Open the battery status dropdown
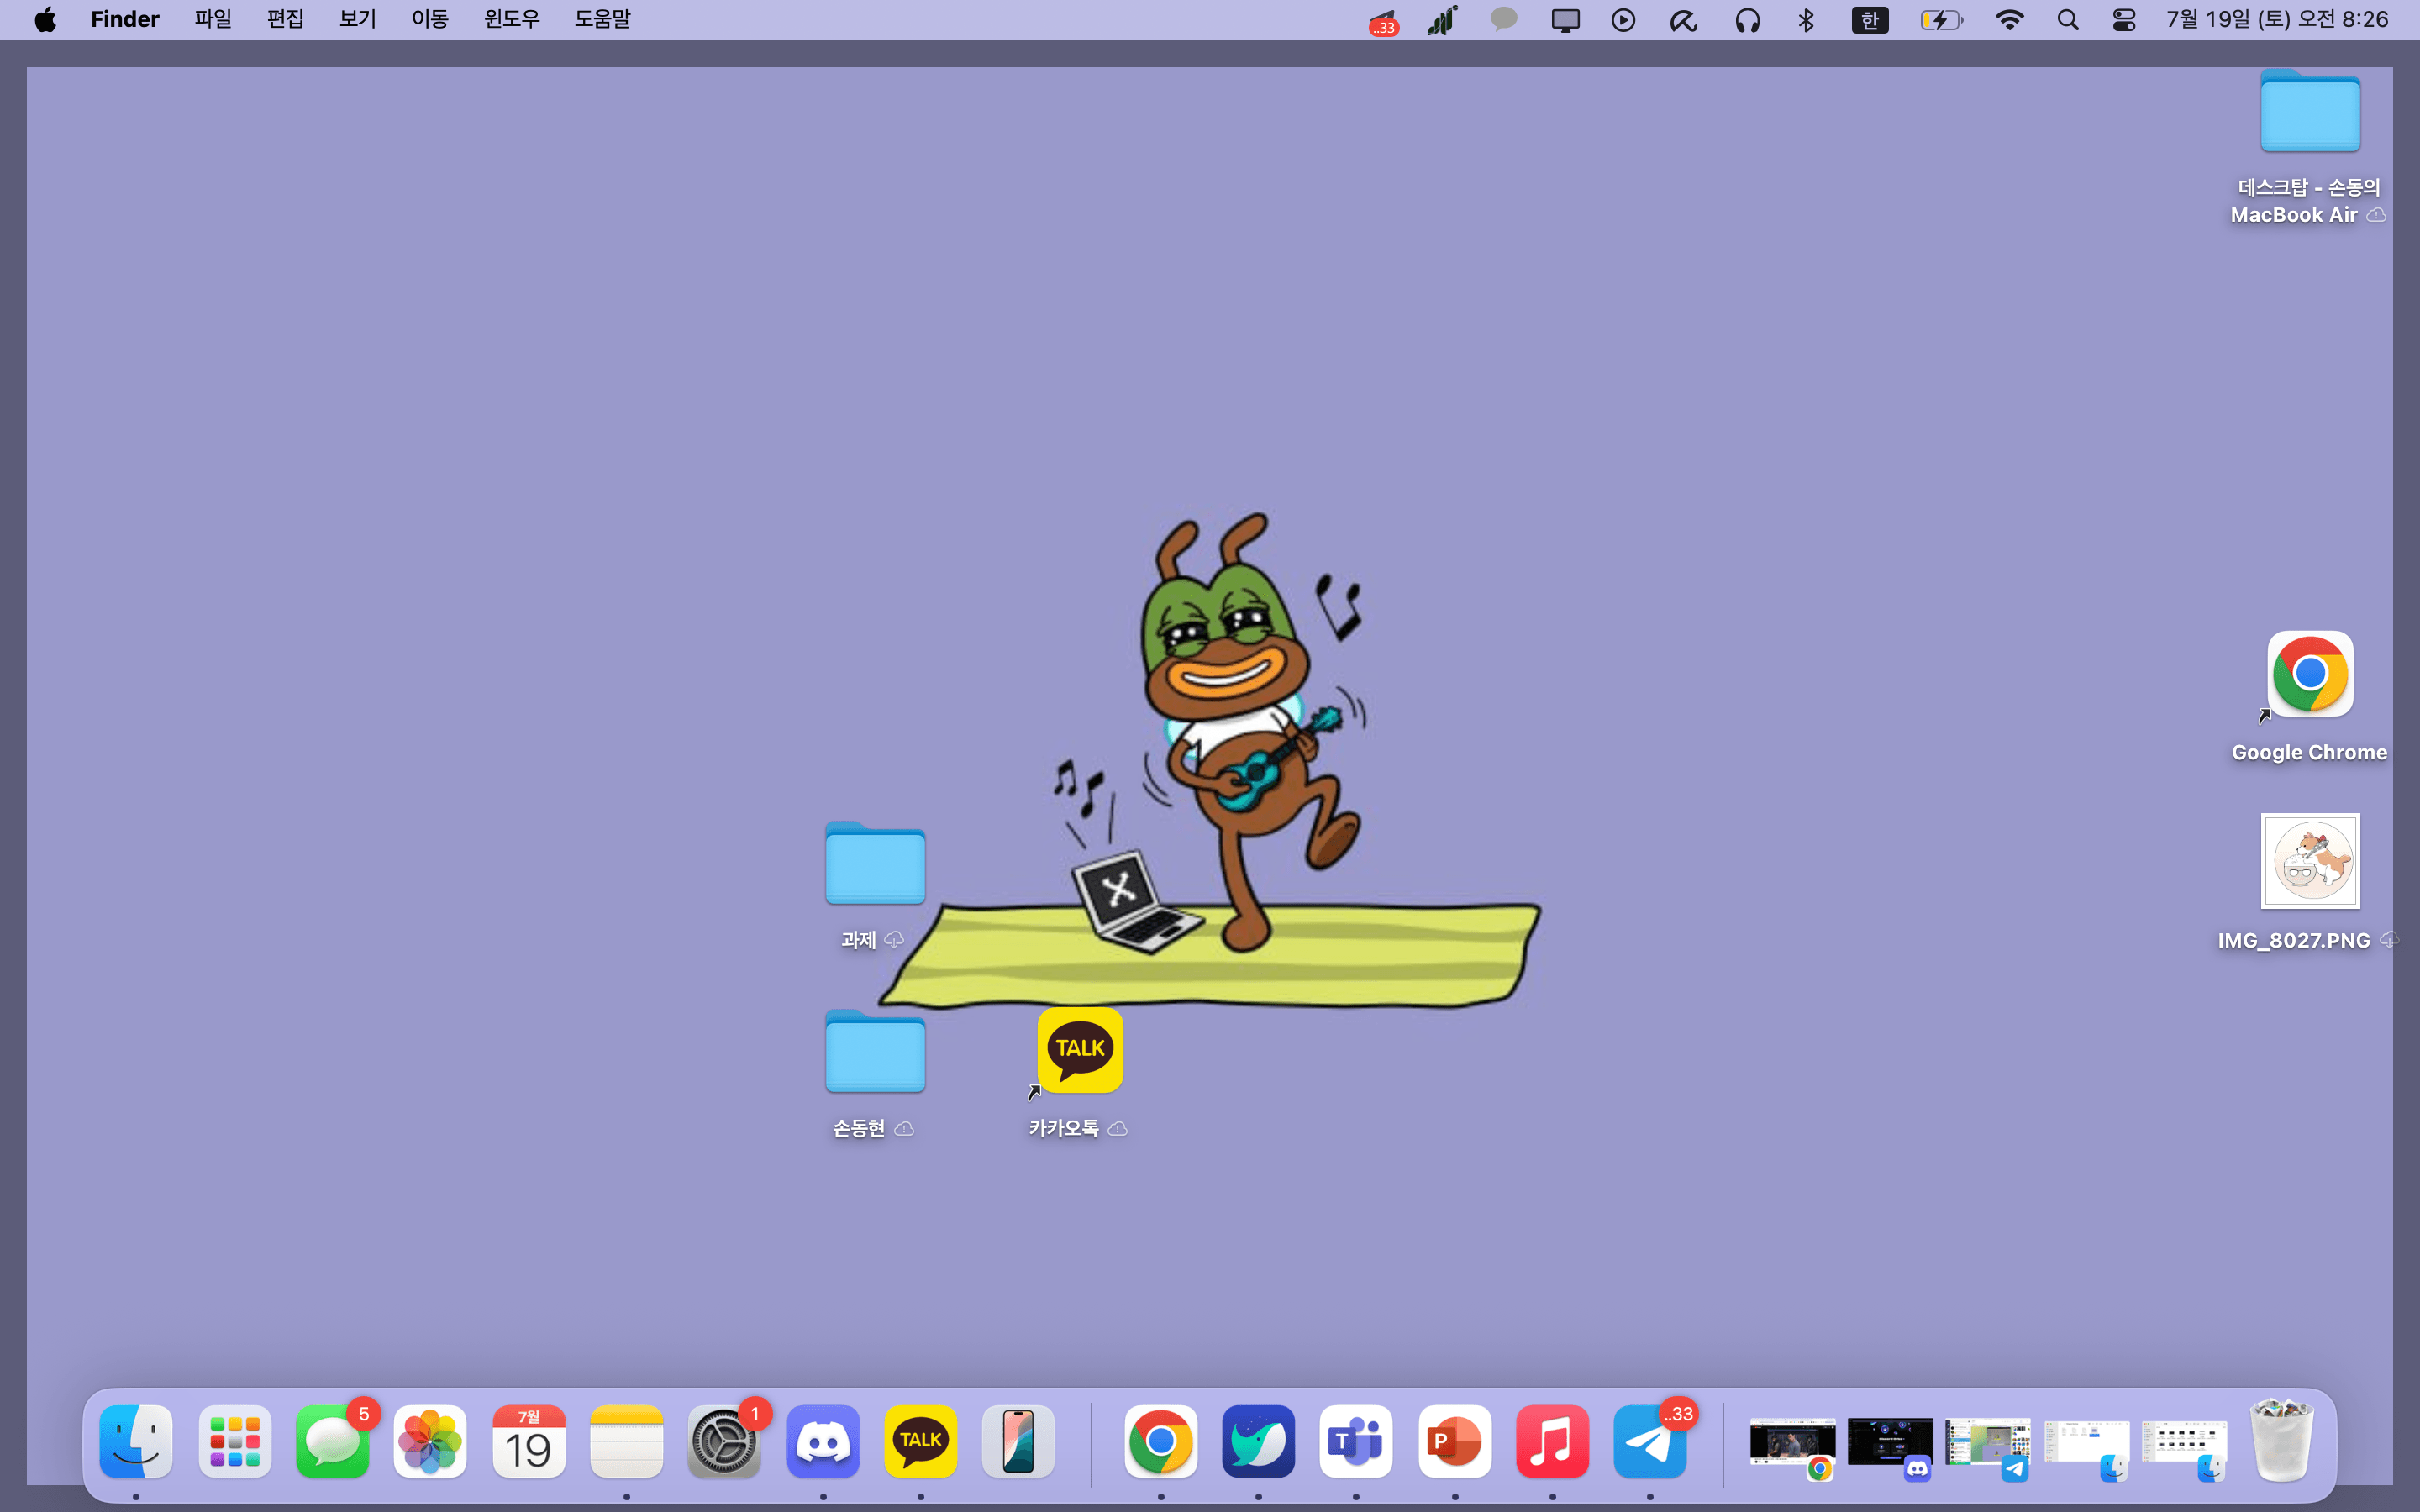2420x1512 pixels. [1941, 20]
